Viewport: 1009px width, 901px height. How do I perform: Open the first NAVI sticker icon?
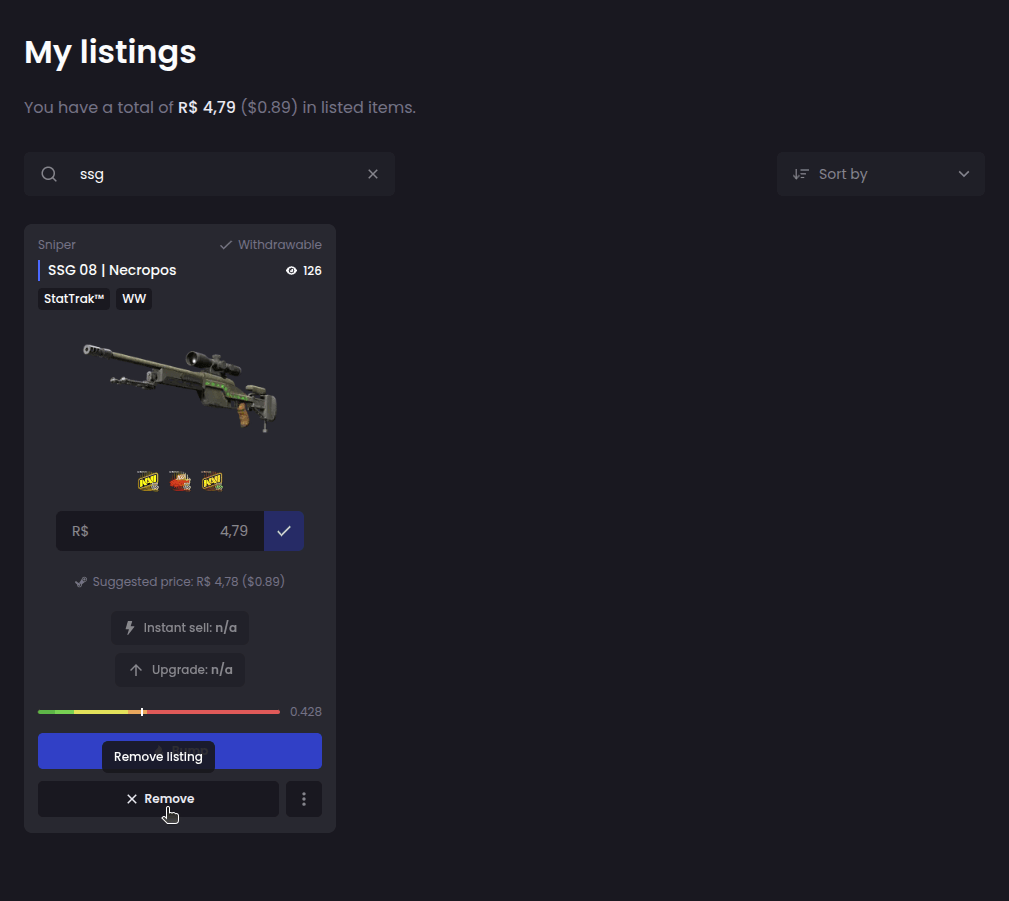tap(148, 481)
